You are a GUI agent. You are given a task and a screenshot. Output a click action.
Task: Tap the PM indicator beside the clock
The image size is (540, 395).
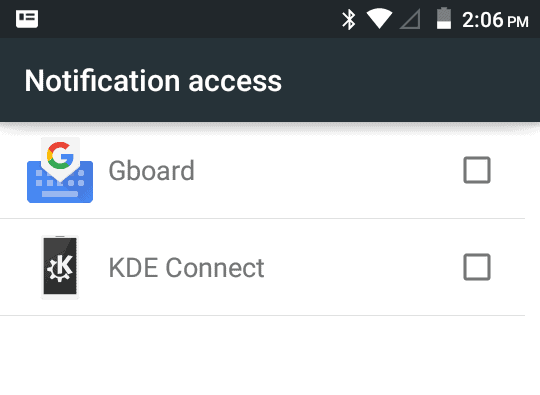(x=518, y=22)
